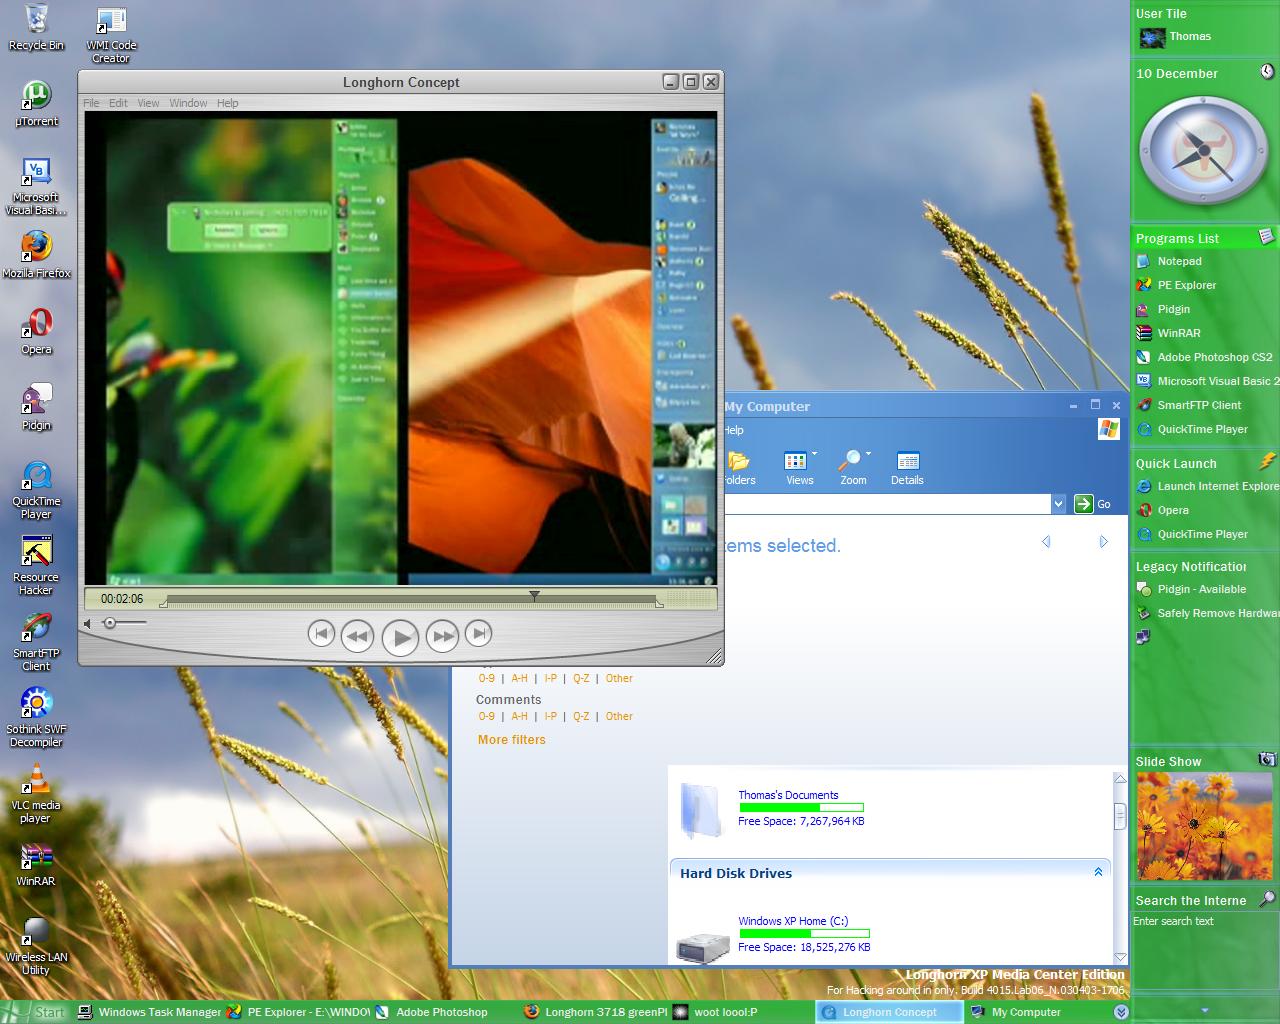Open the Edit menu in QuickTime
Screen dimensions: 1280x1024
[118, 103]
